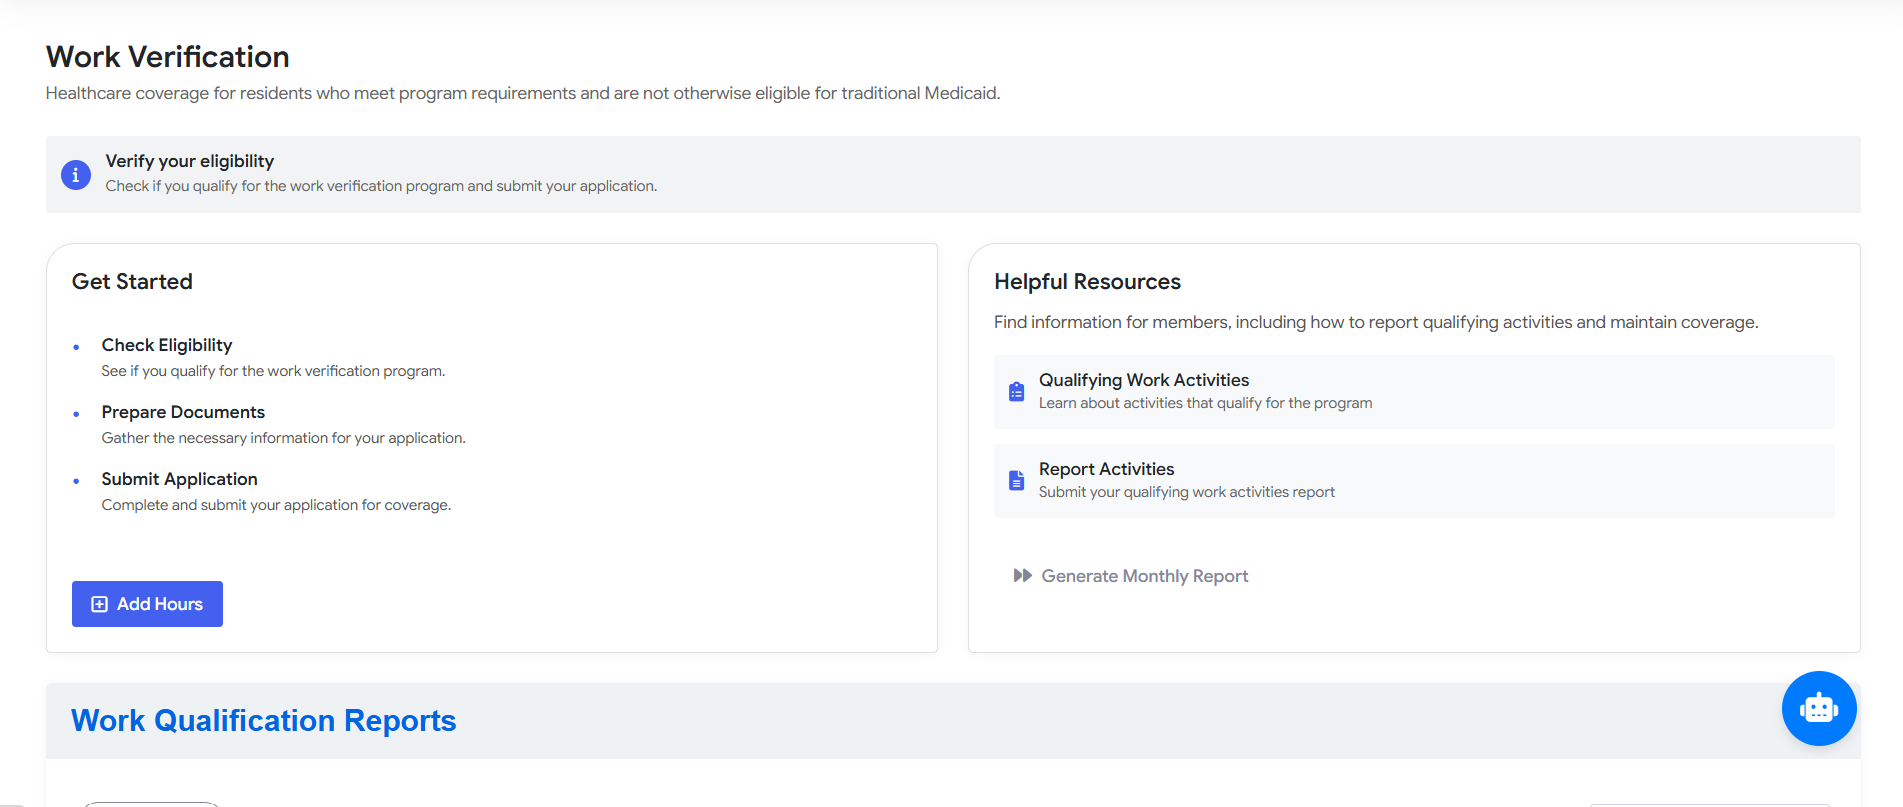Click the Verify your eligibility banner title
The image size is (1903, 807).
(189, 161)
